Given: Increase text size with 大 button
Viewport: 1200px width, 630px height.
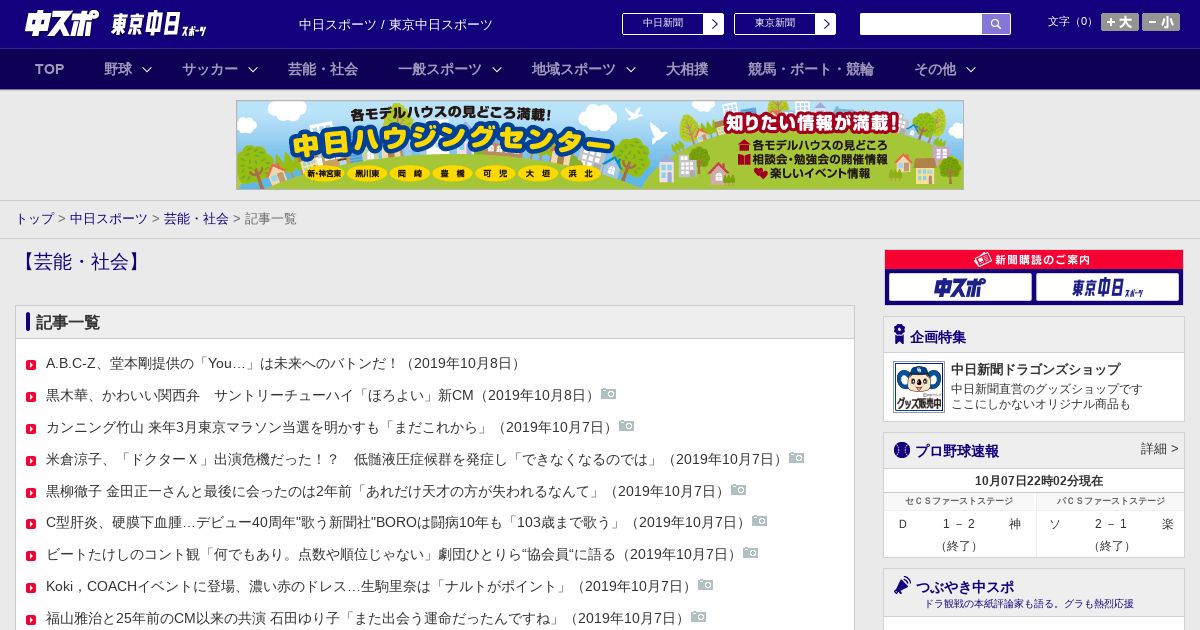Looking at the screenshot, I should pyautogui.click(x=1120, y=22).
